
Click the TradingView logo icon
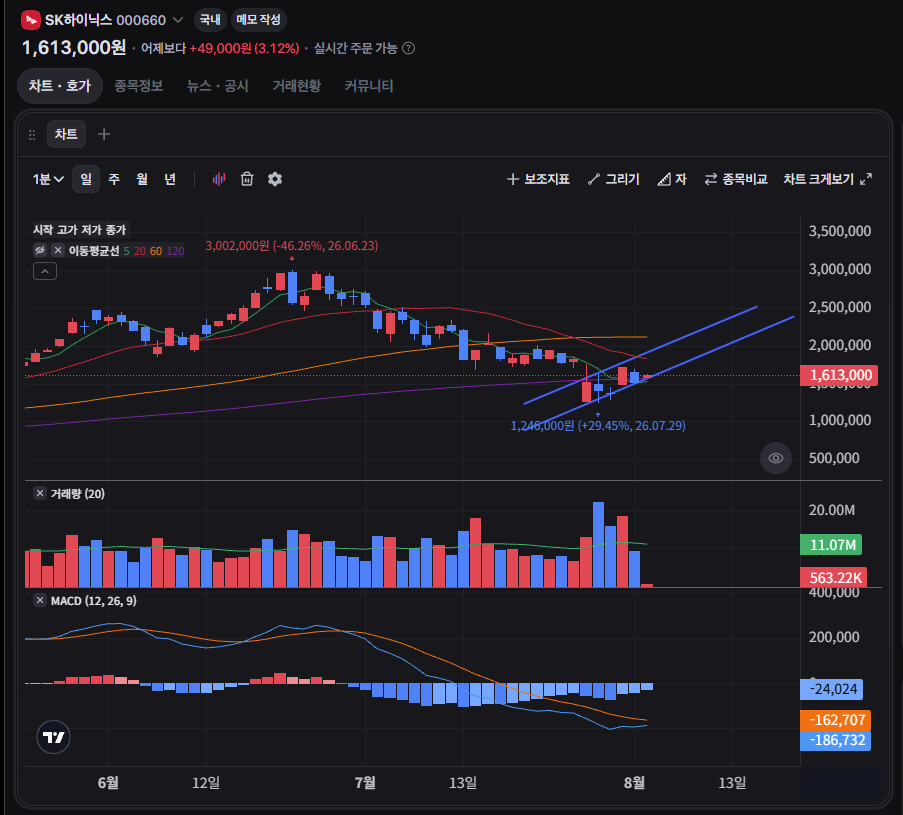coord(54,737)
